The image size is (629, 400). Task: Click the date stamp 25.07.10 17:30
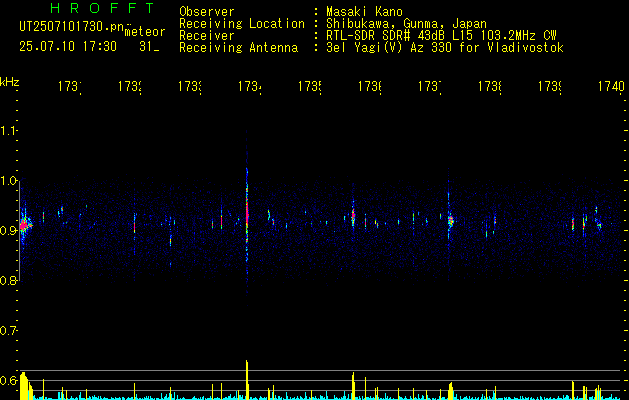[68, 47]
